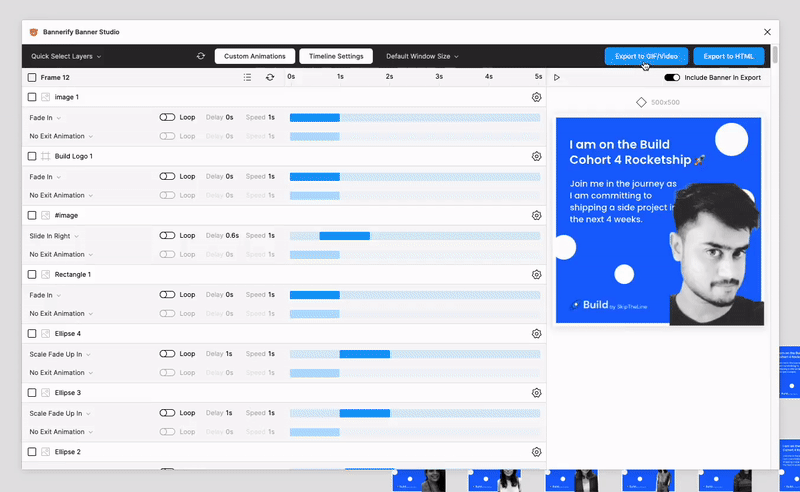Screen dimensions: 800x492
Task: Open the Quick Select Layers dropdown
Action: click(x=66, y=57)
